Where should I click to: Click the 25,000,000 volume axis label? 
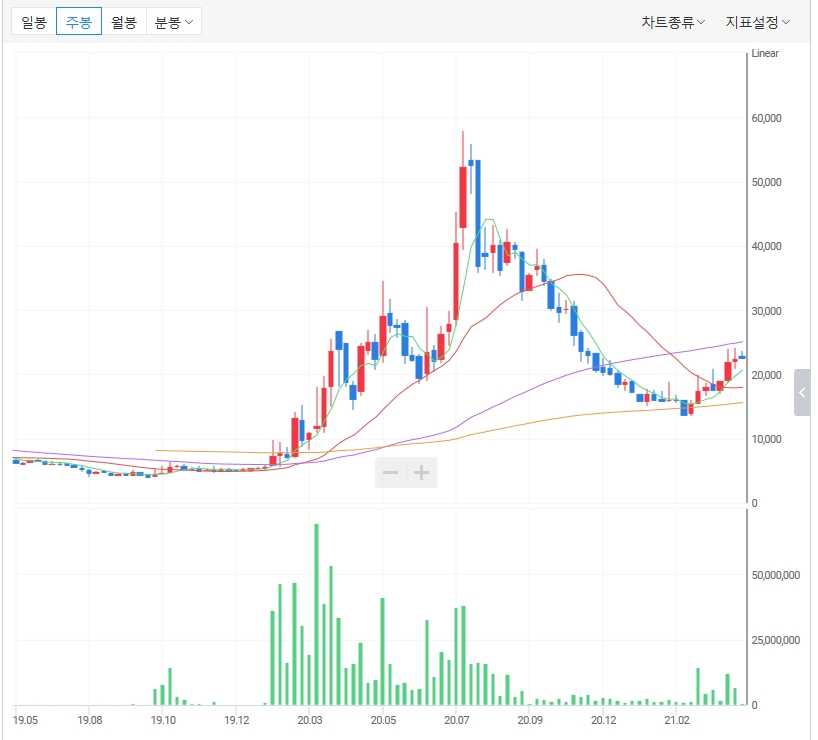776,640
